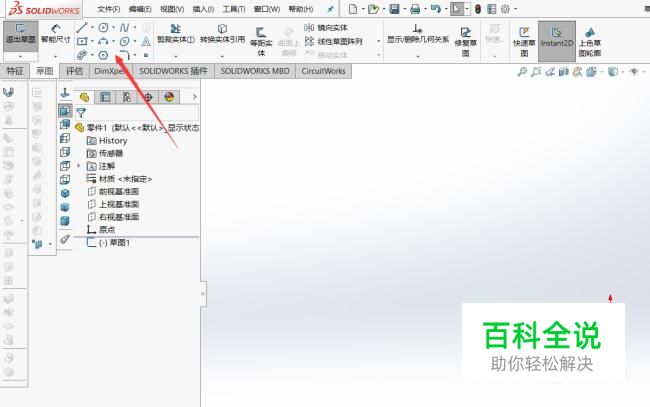The height and width of the screenshot is (407, 650).
Task: Click Display/Delete Relations (显示/删除几何关系)
Action: click(418, 34)
